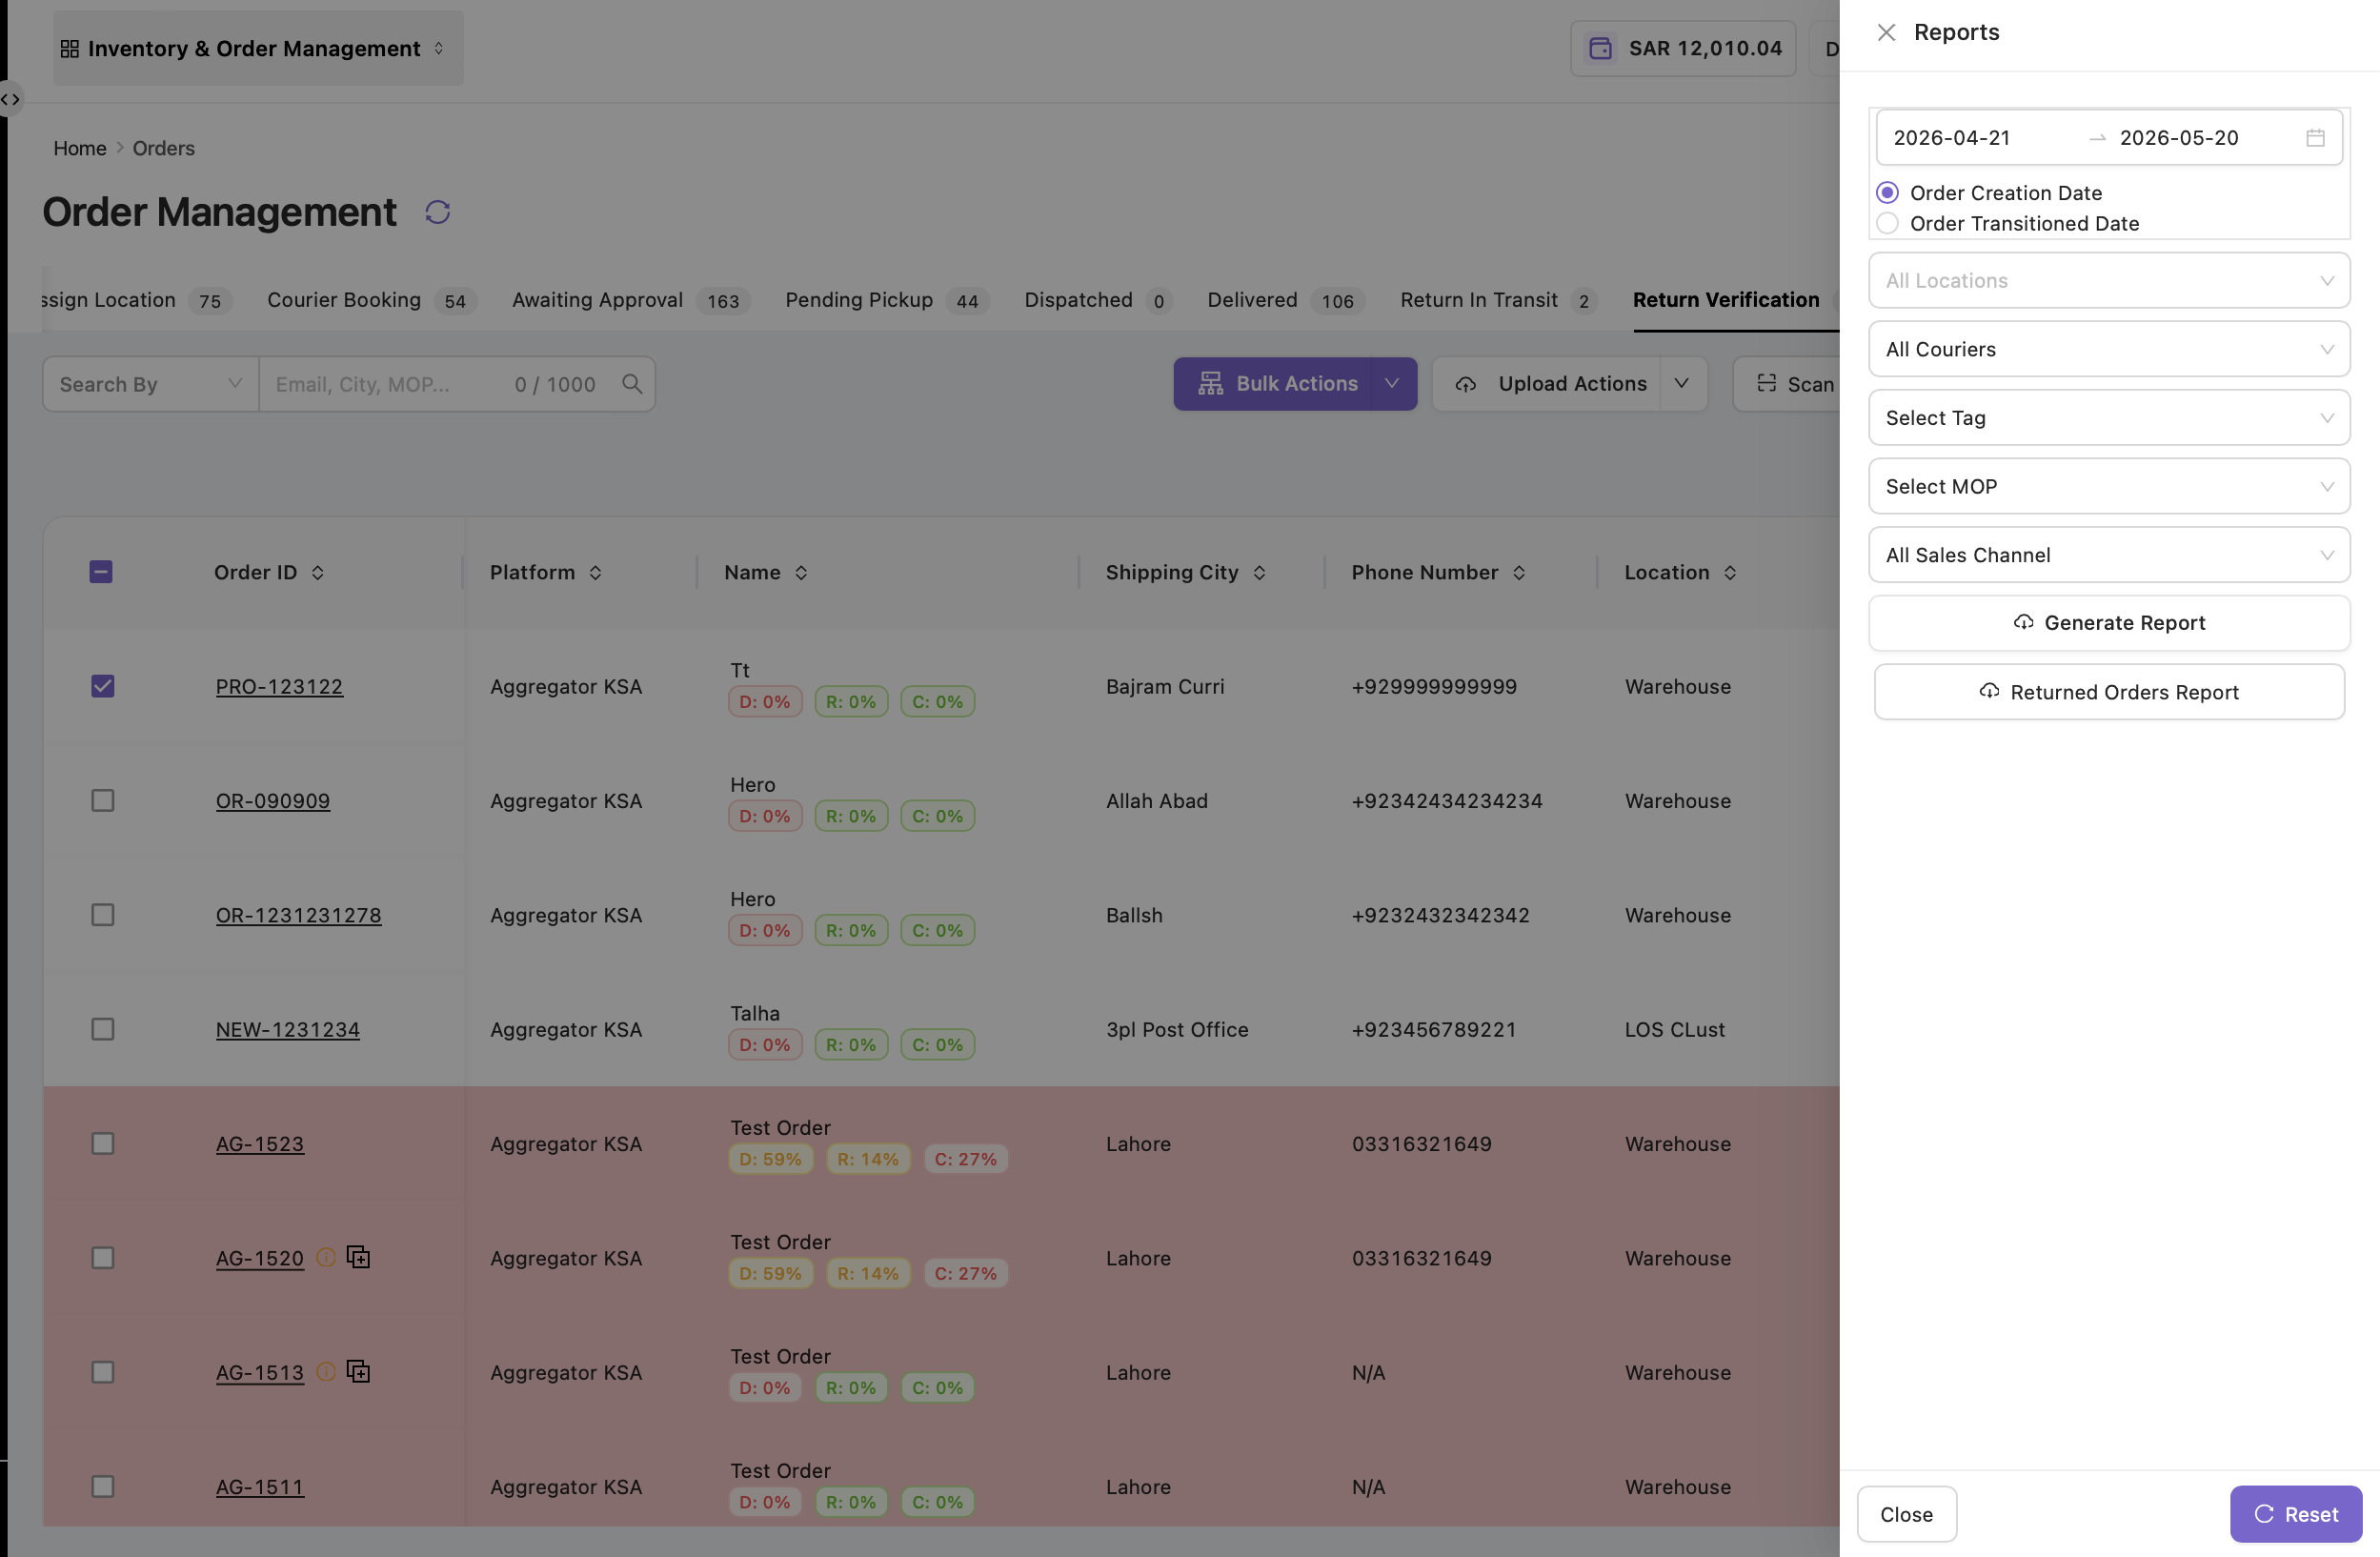Check the OR-090909 row checkbox

102,800
